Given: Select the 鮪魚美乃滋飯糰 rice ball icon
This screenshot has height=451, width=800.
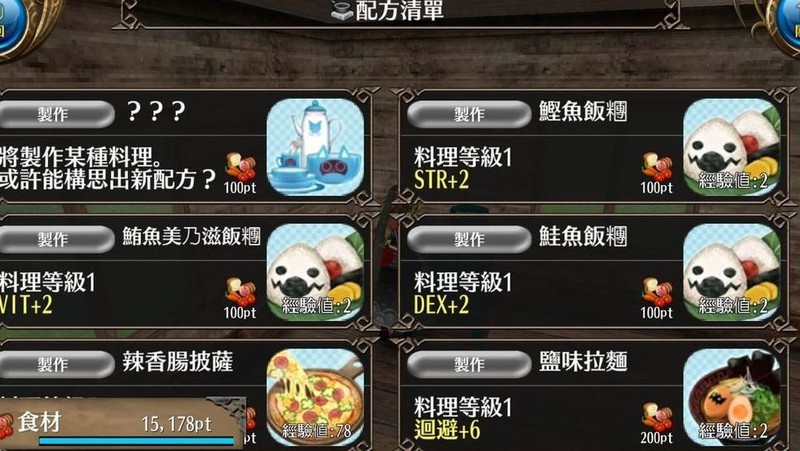Looking at the screenshot, I should coord(315,272).
